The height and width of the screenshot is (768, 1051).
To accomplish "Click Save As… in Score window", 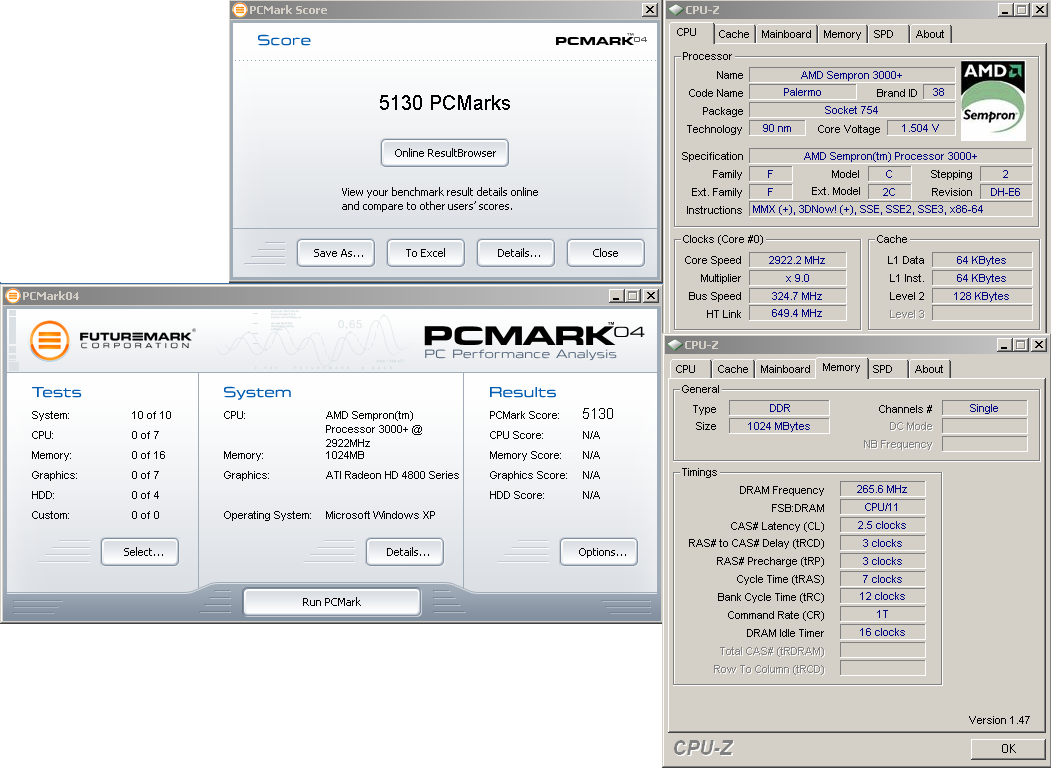I will coord(336,253).
